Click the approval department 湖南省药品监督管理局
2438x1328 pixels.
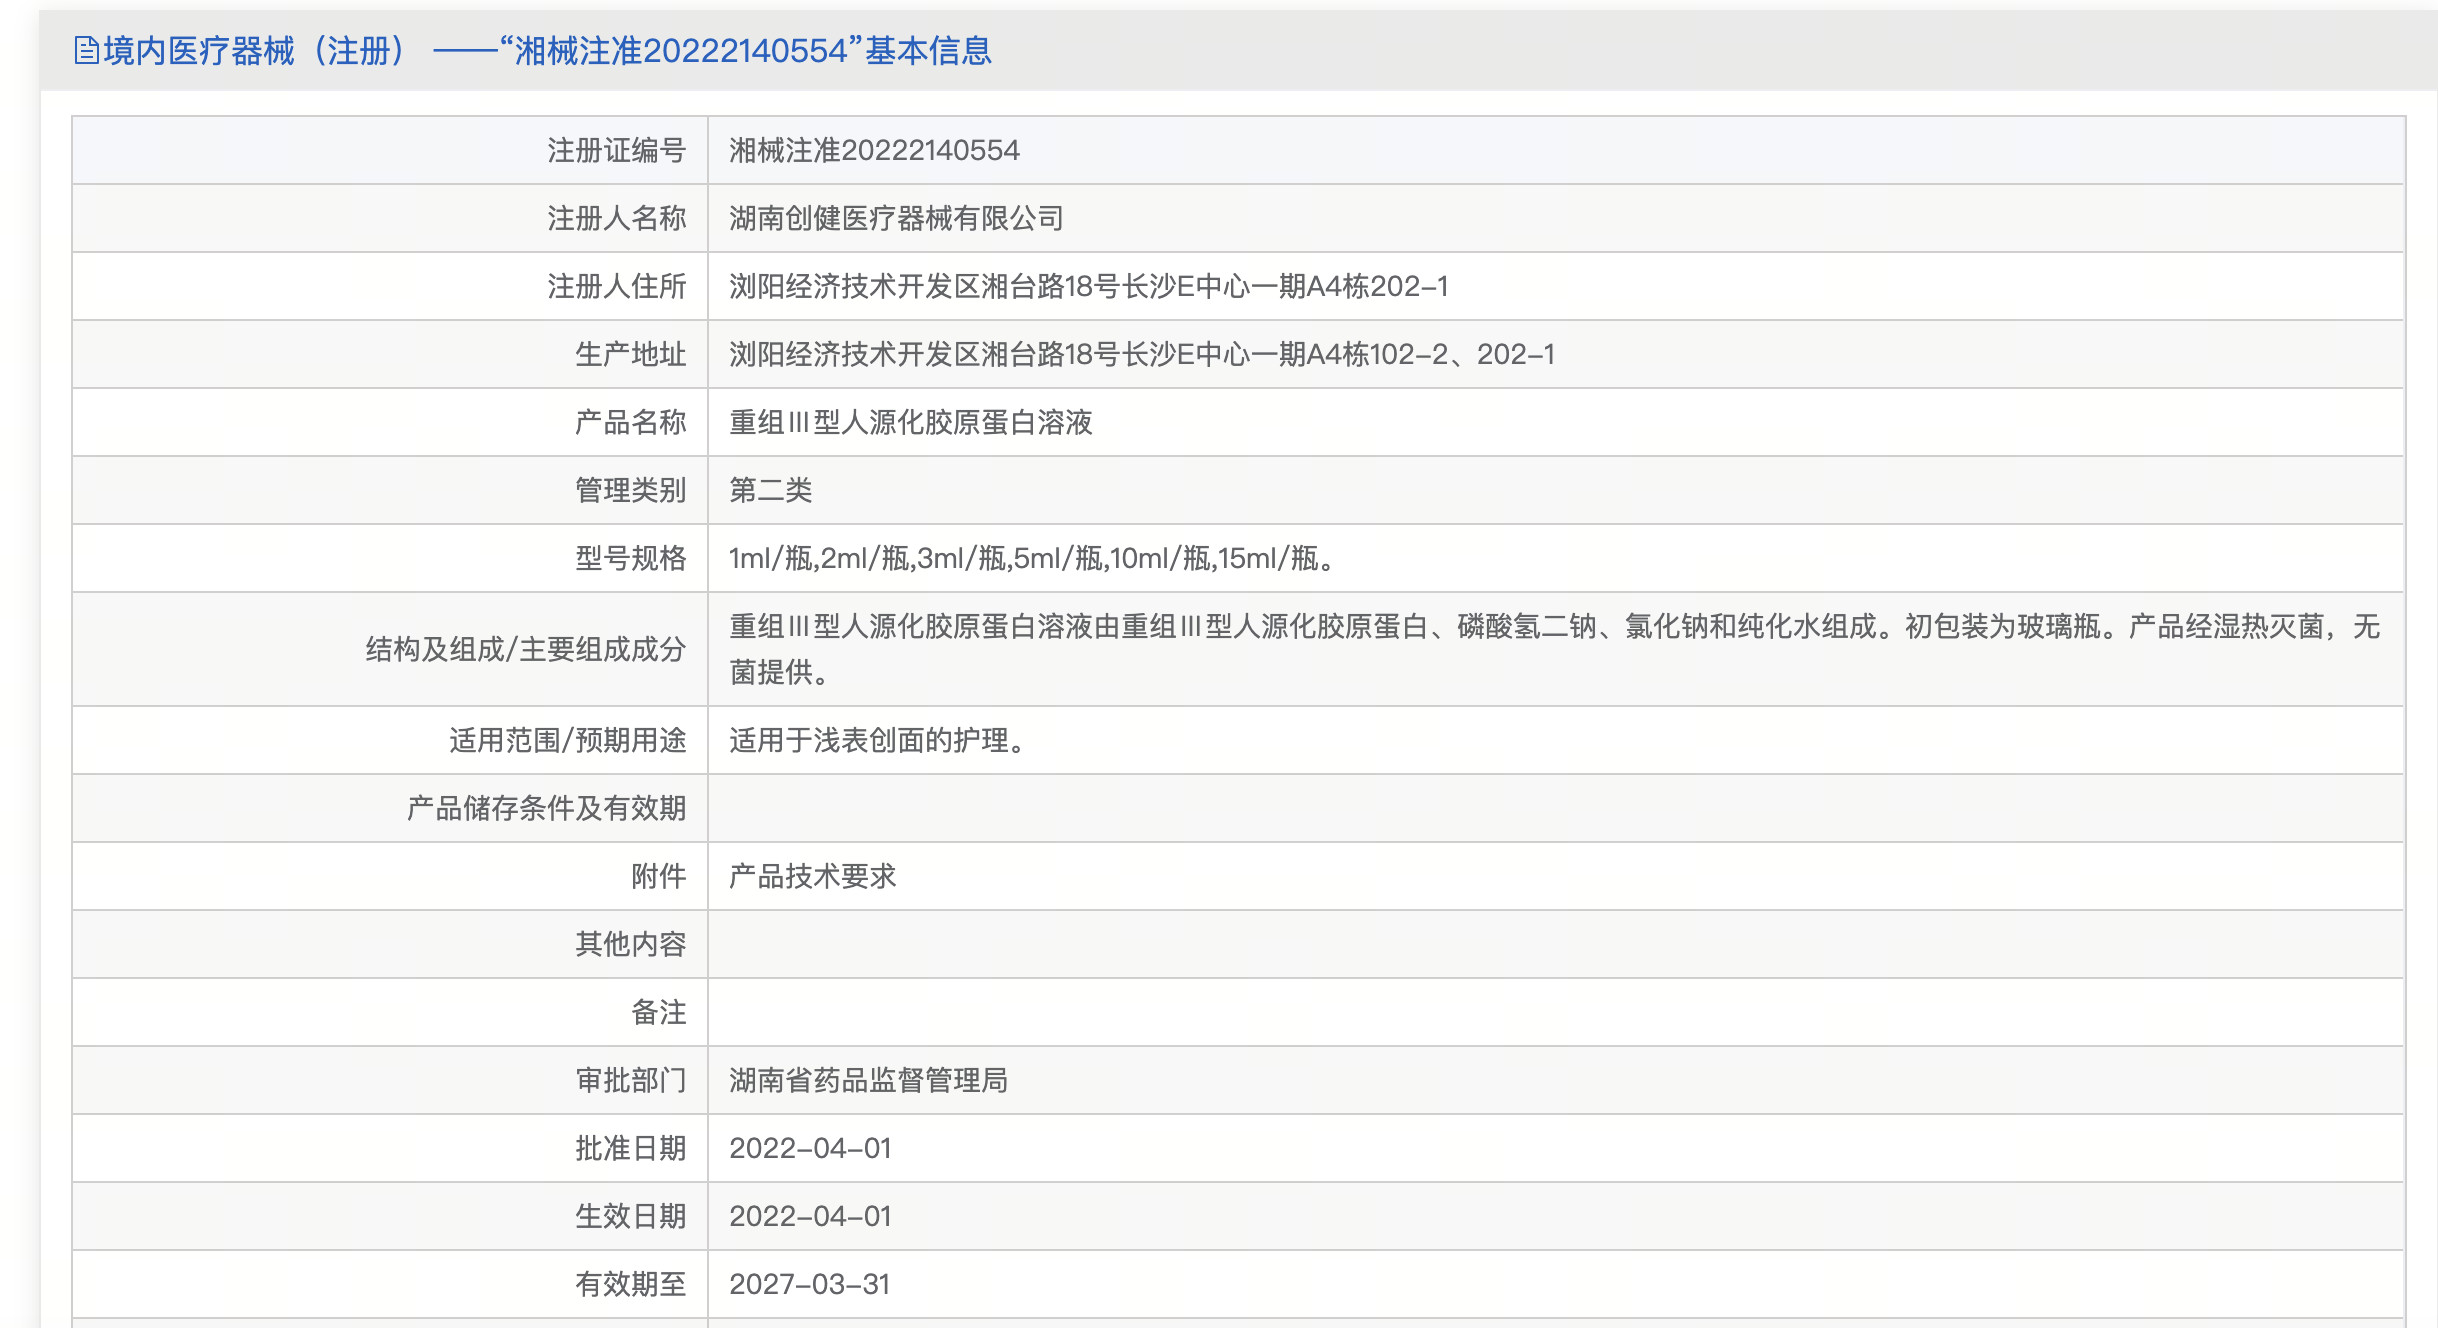pyautogui.click(x=868, y=1080)
